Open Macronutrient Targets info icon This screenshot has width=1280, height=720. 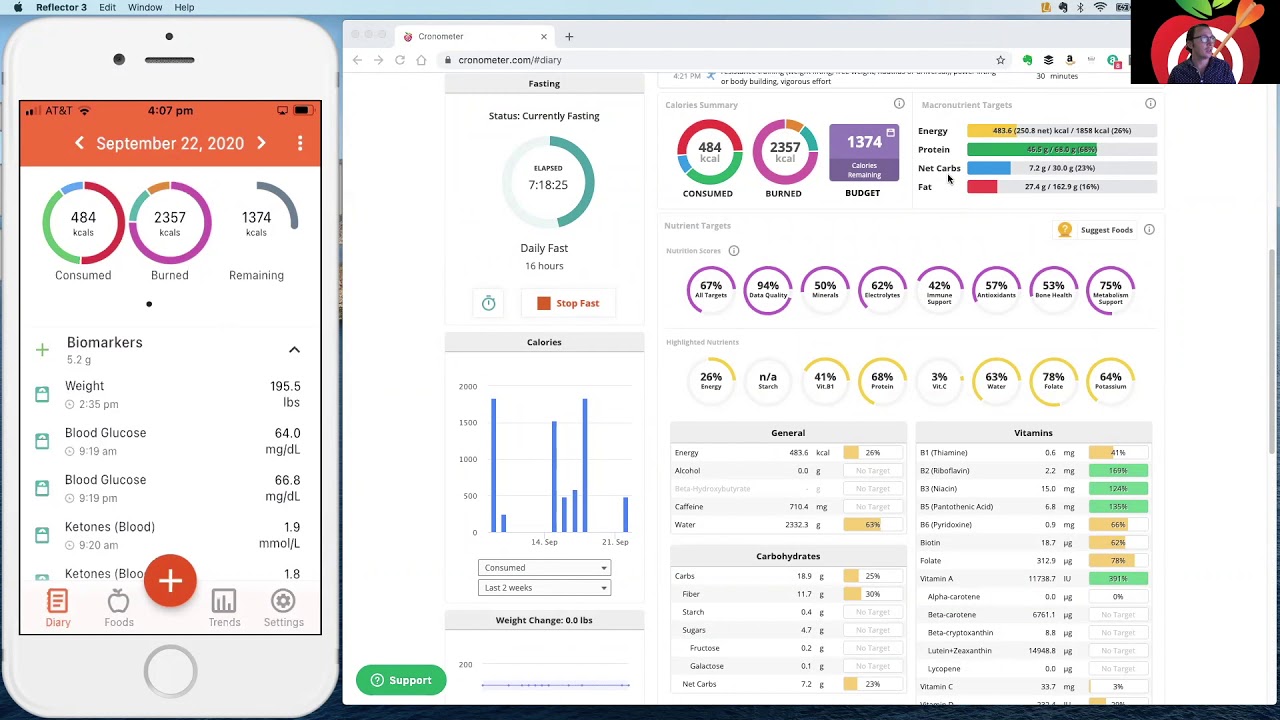[1150, 104]
